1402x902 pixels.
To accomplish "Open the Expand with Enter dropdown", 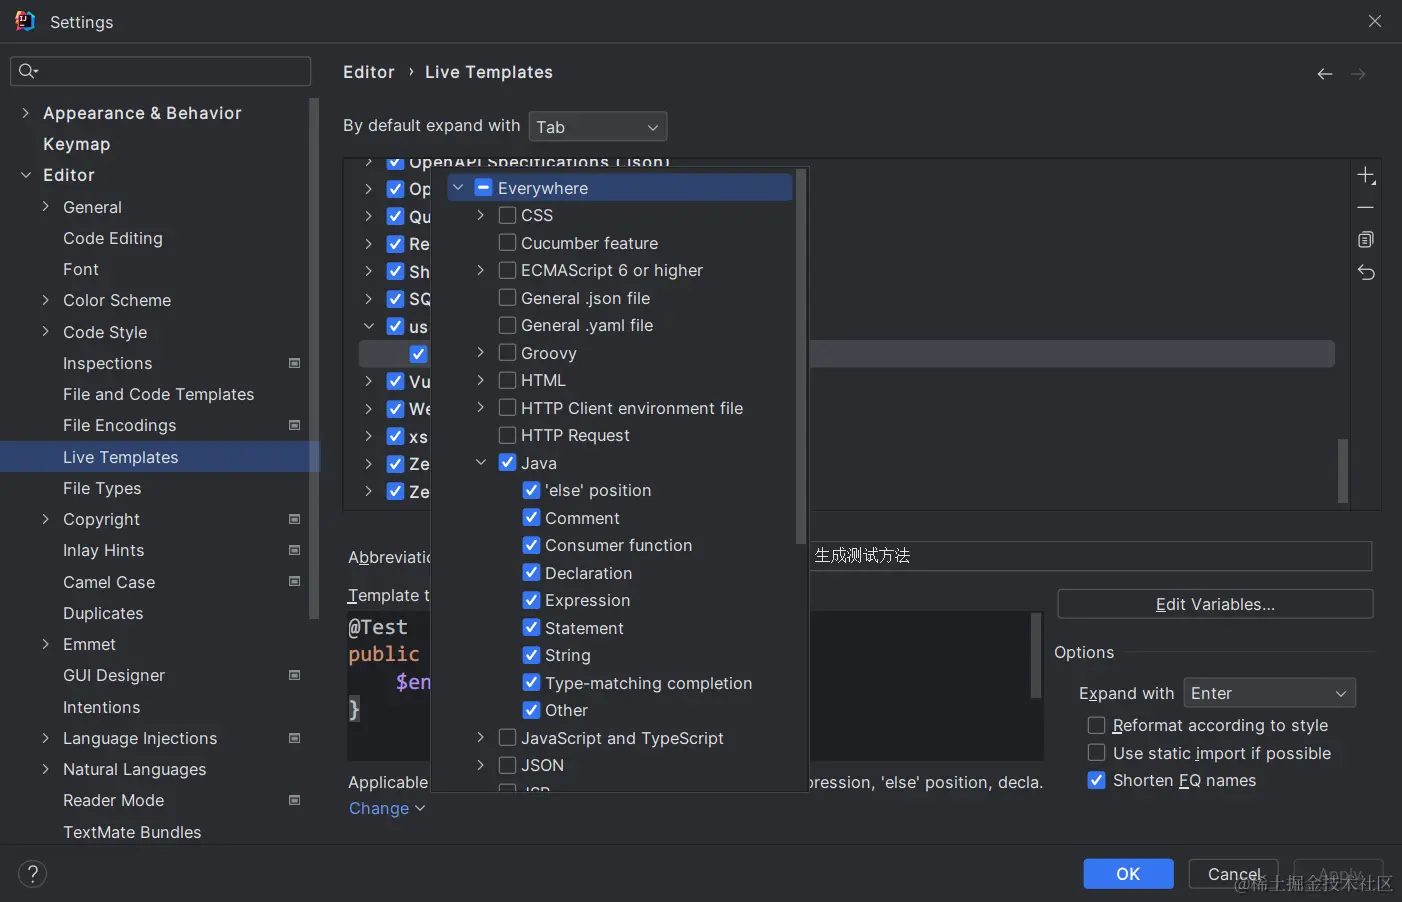I will (x=1269, y=693).
